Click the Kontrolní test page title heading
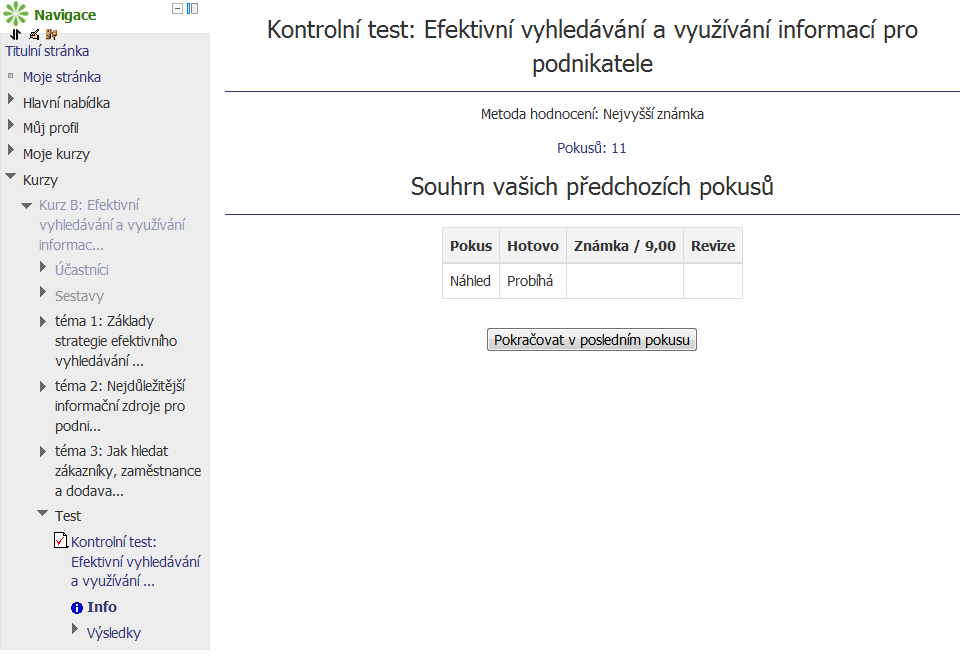 click(x=592, y=46)
